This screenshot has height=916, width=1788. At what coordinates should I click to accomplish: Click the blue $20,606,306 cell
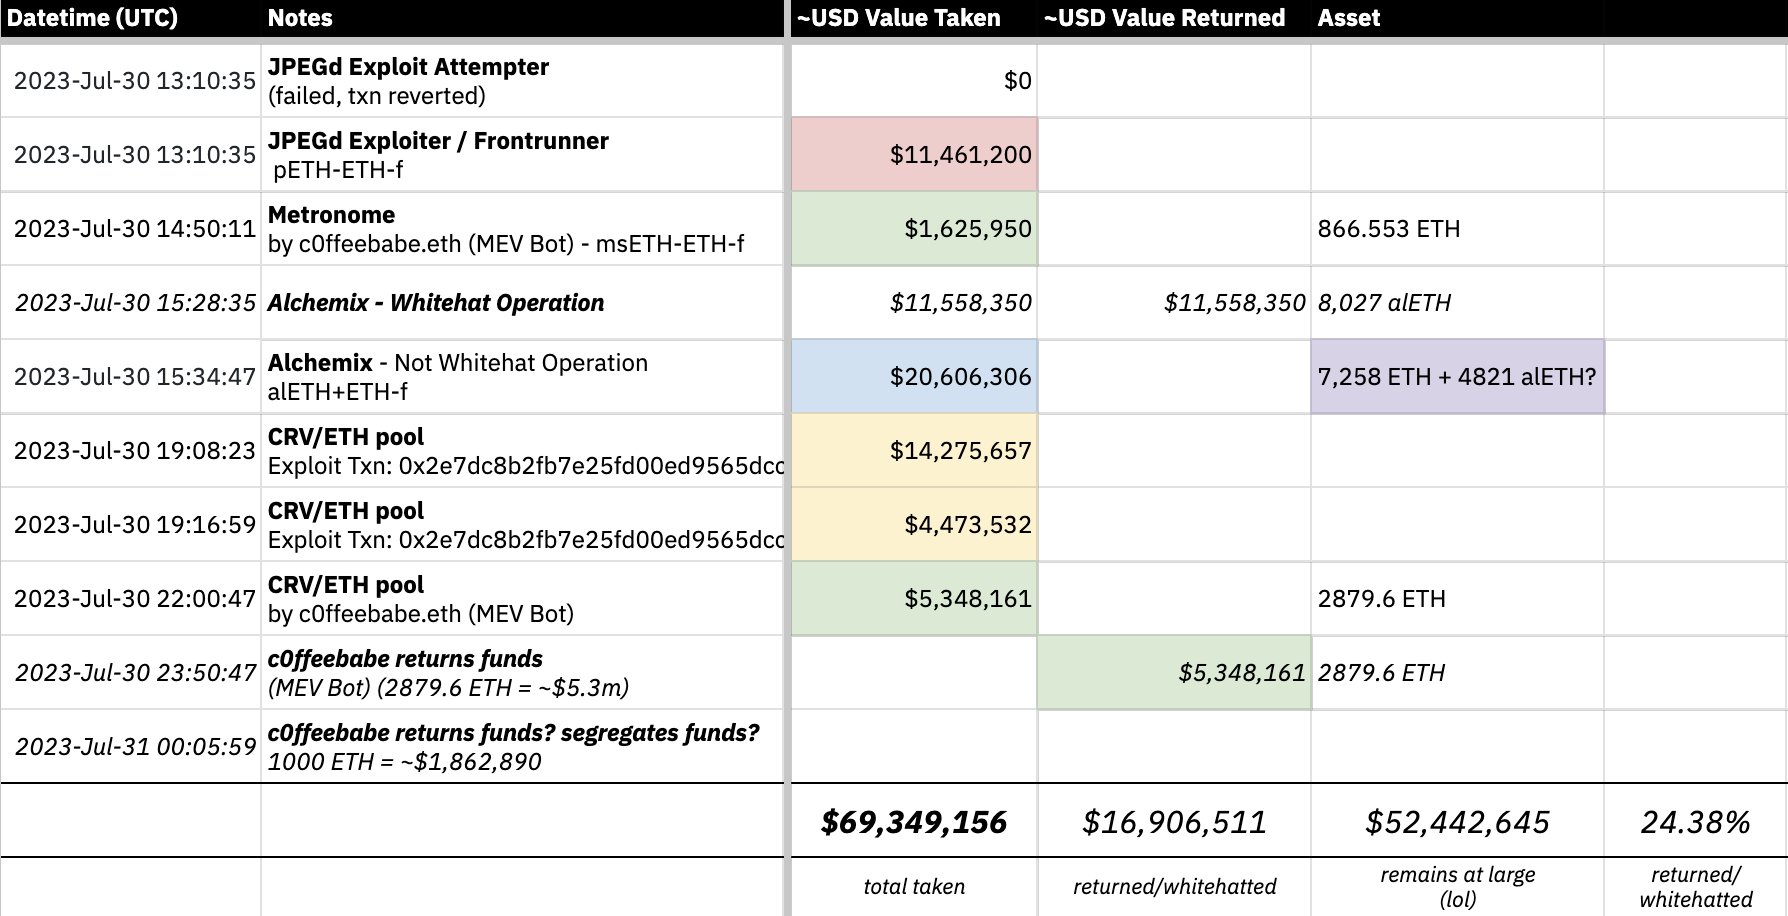(914, 377)
